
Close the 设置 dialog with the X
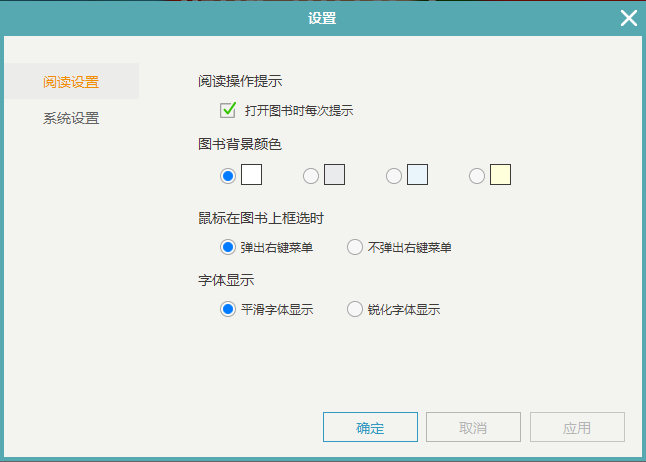[x=628, y=18]
